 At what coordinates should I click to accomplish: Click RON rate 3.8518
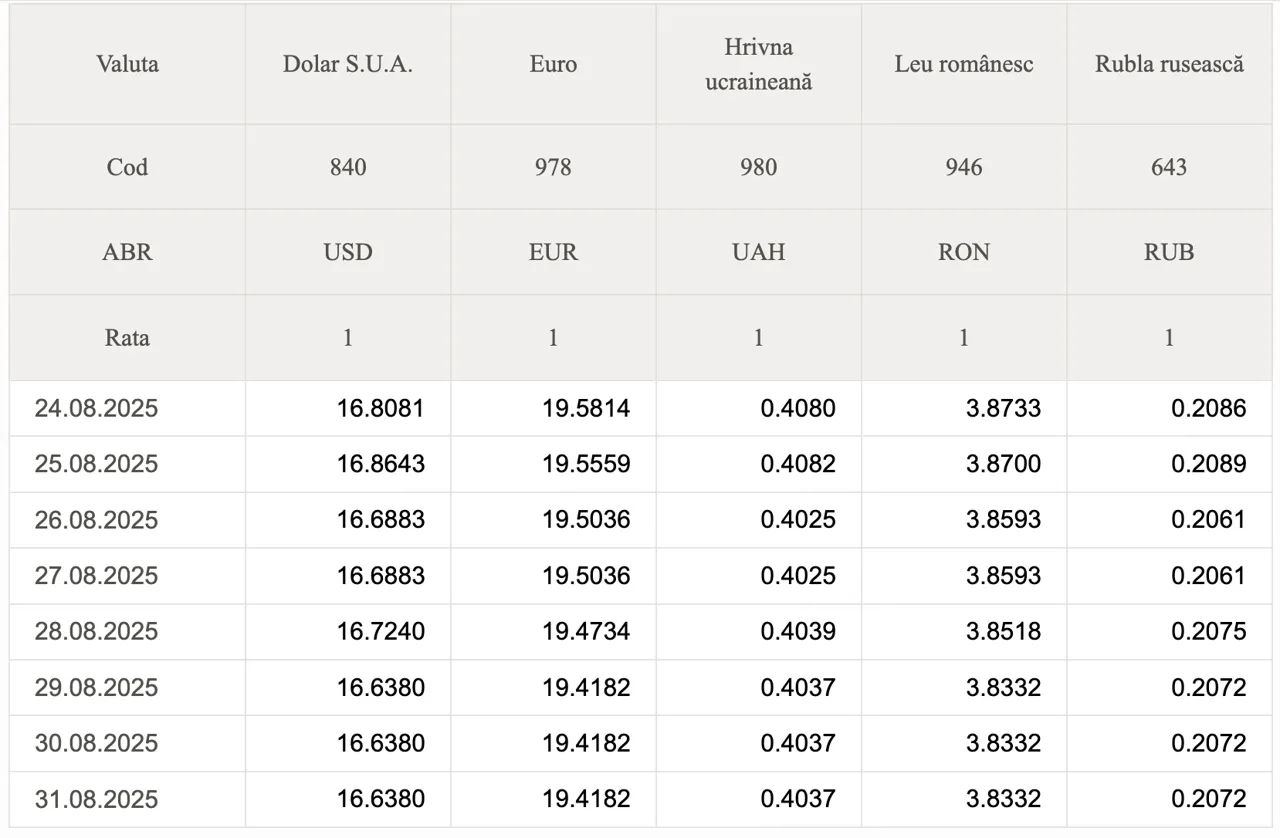1003,632
